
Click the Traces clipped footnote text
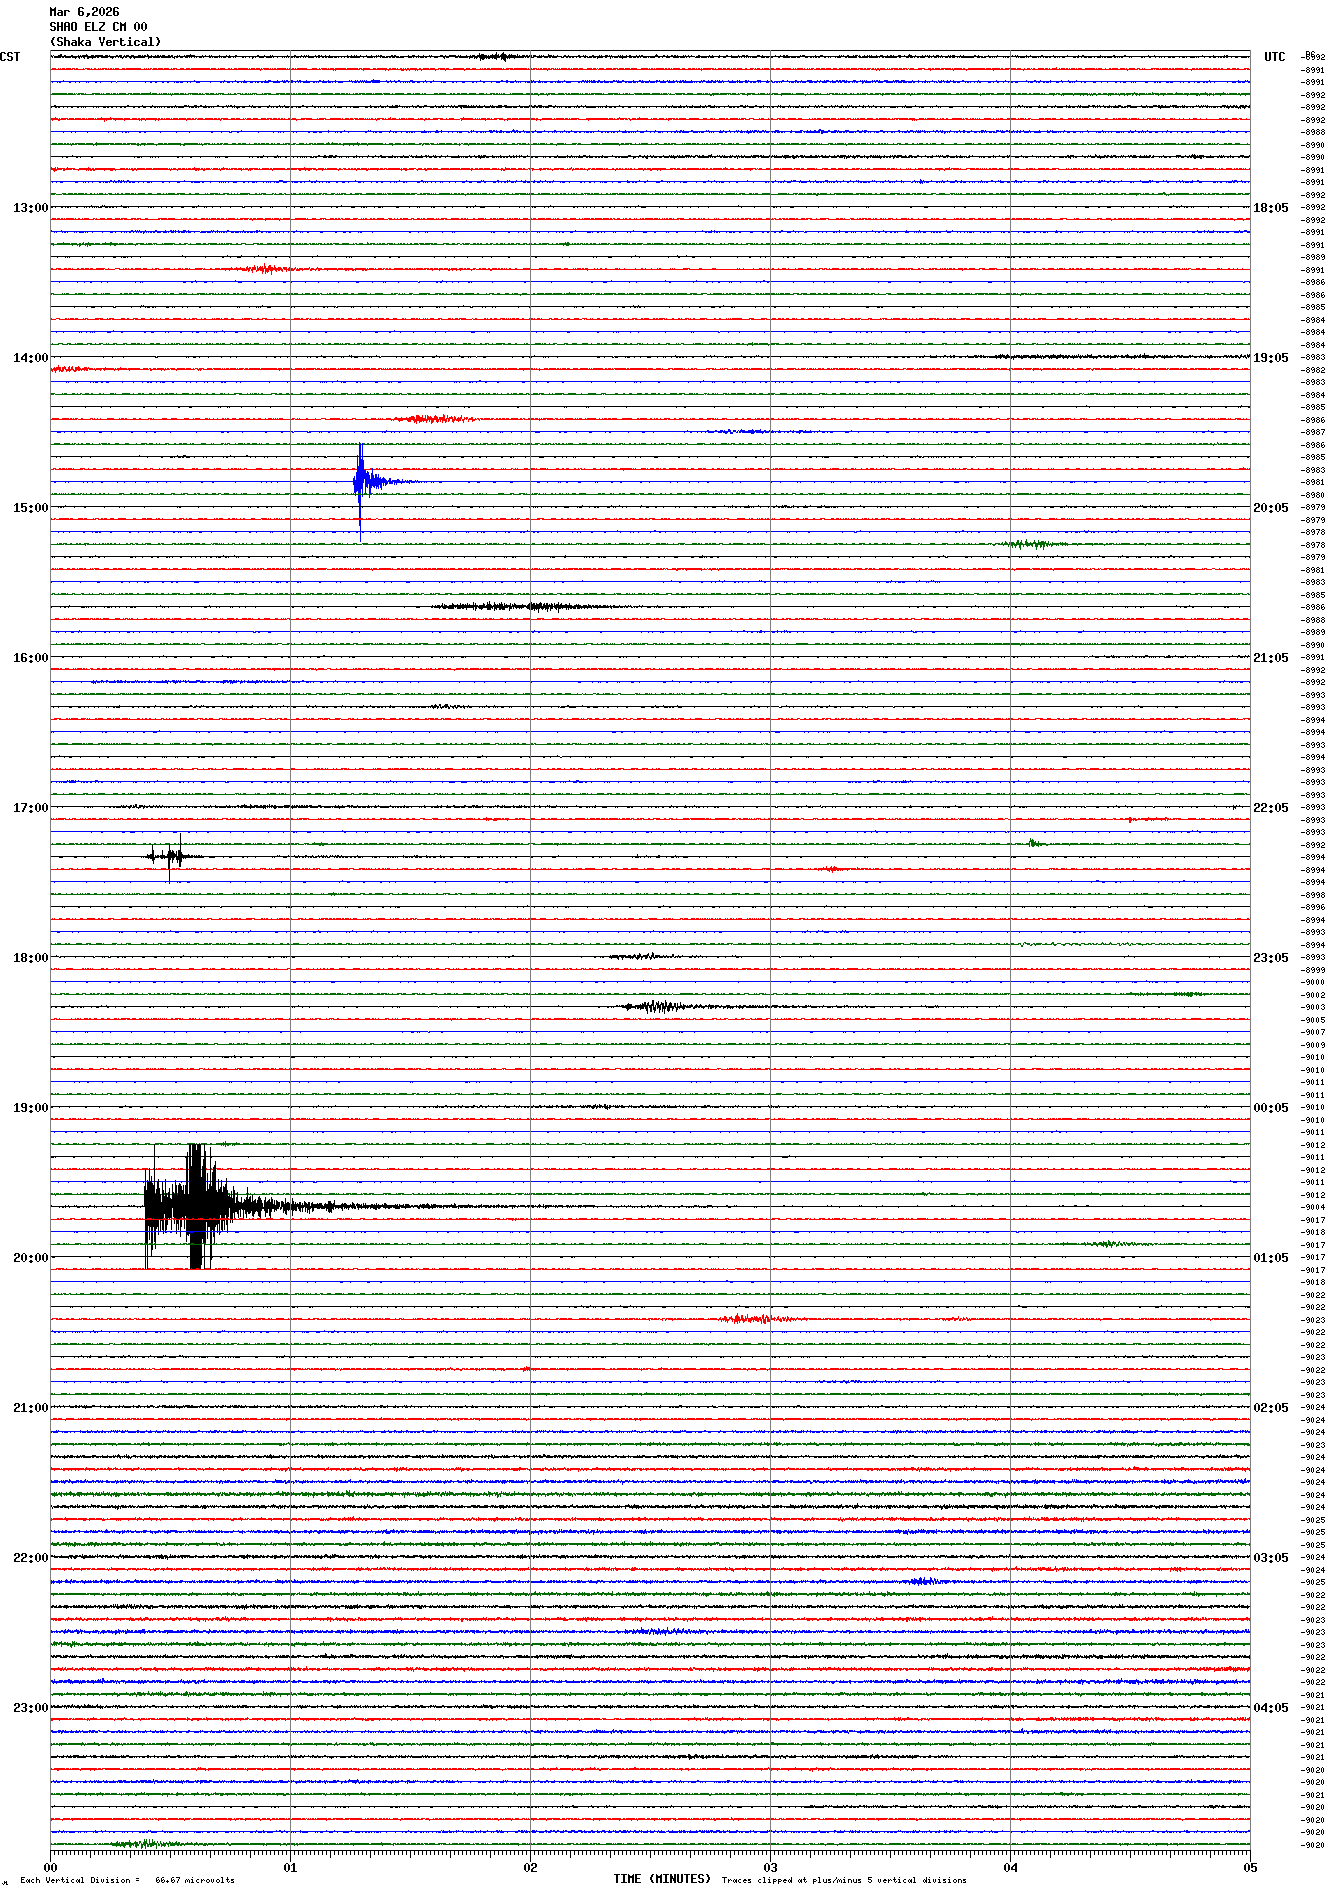(x=843, y=1880)
